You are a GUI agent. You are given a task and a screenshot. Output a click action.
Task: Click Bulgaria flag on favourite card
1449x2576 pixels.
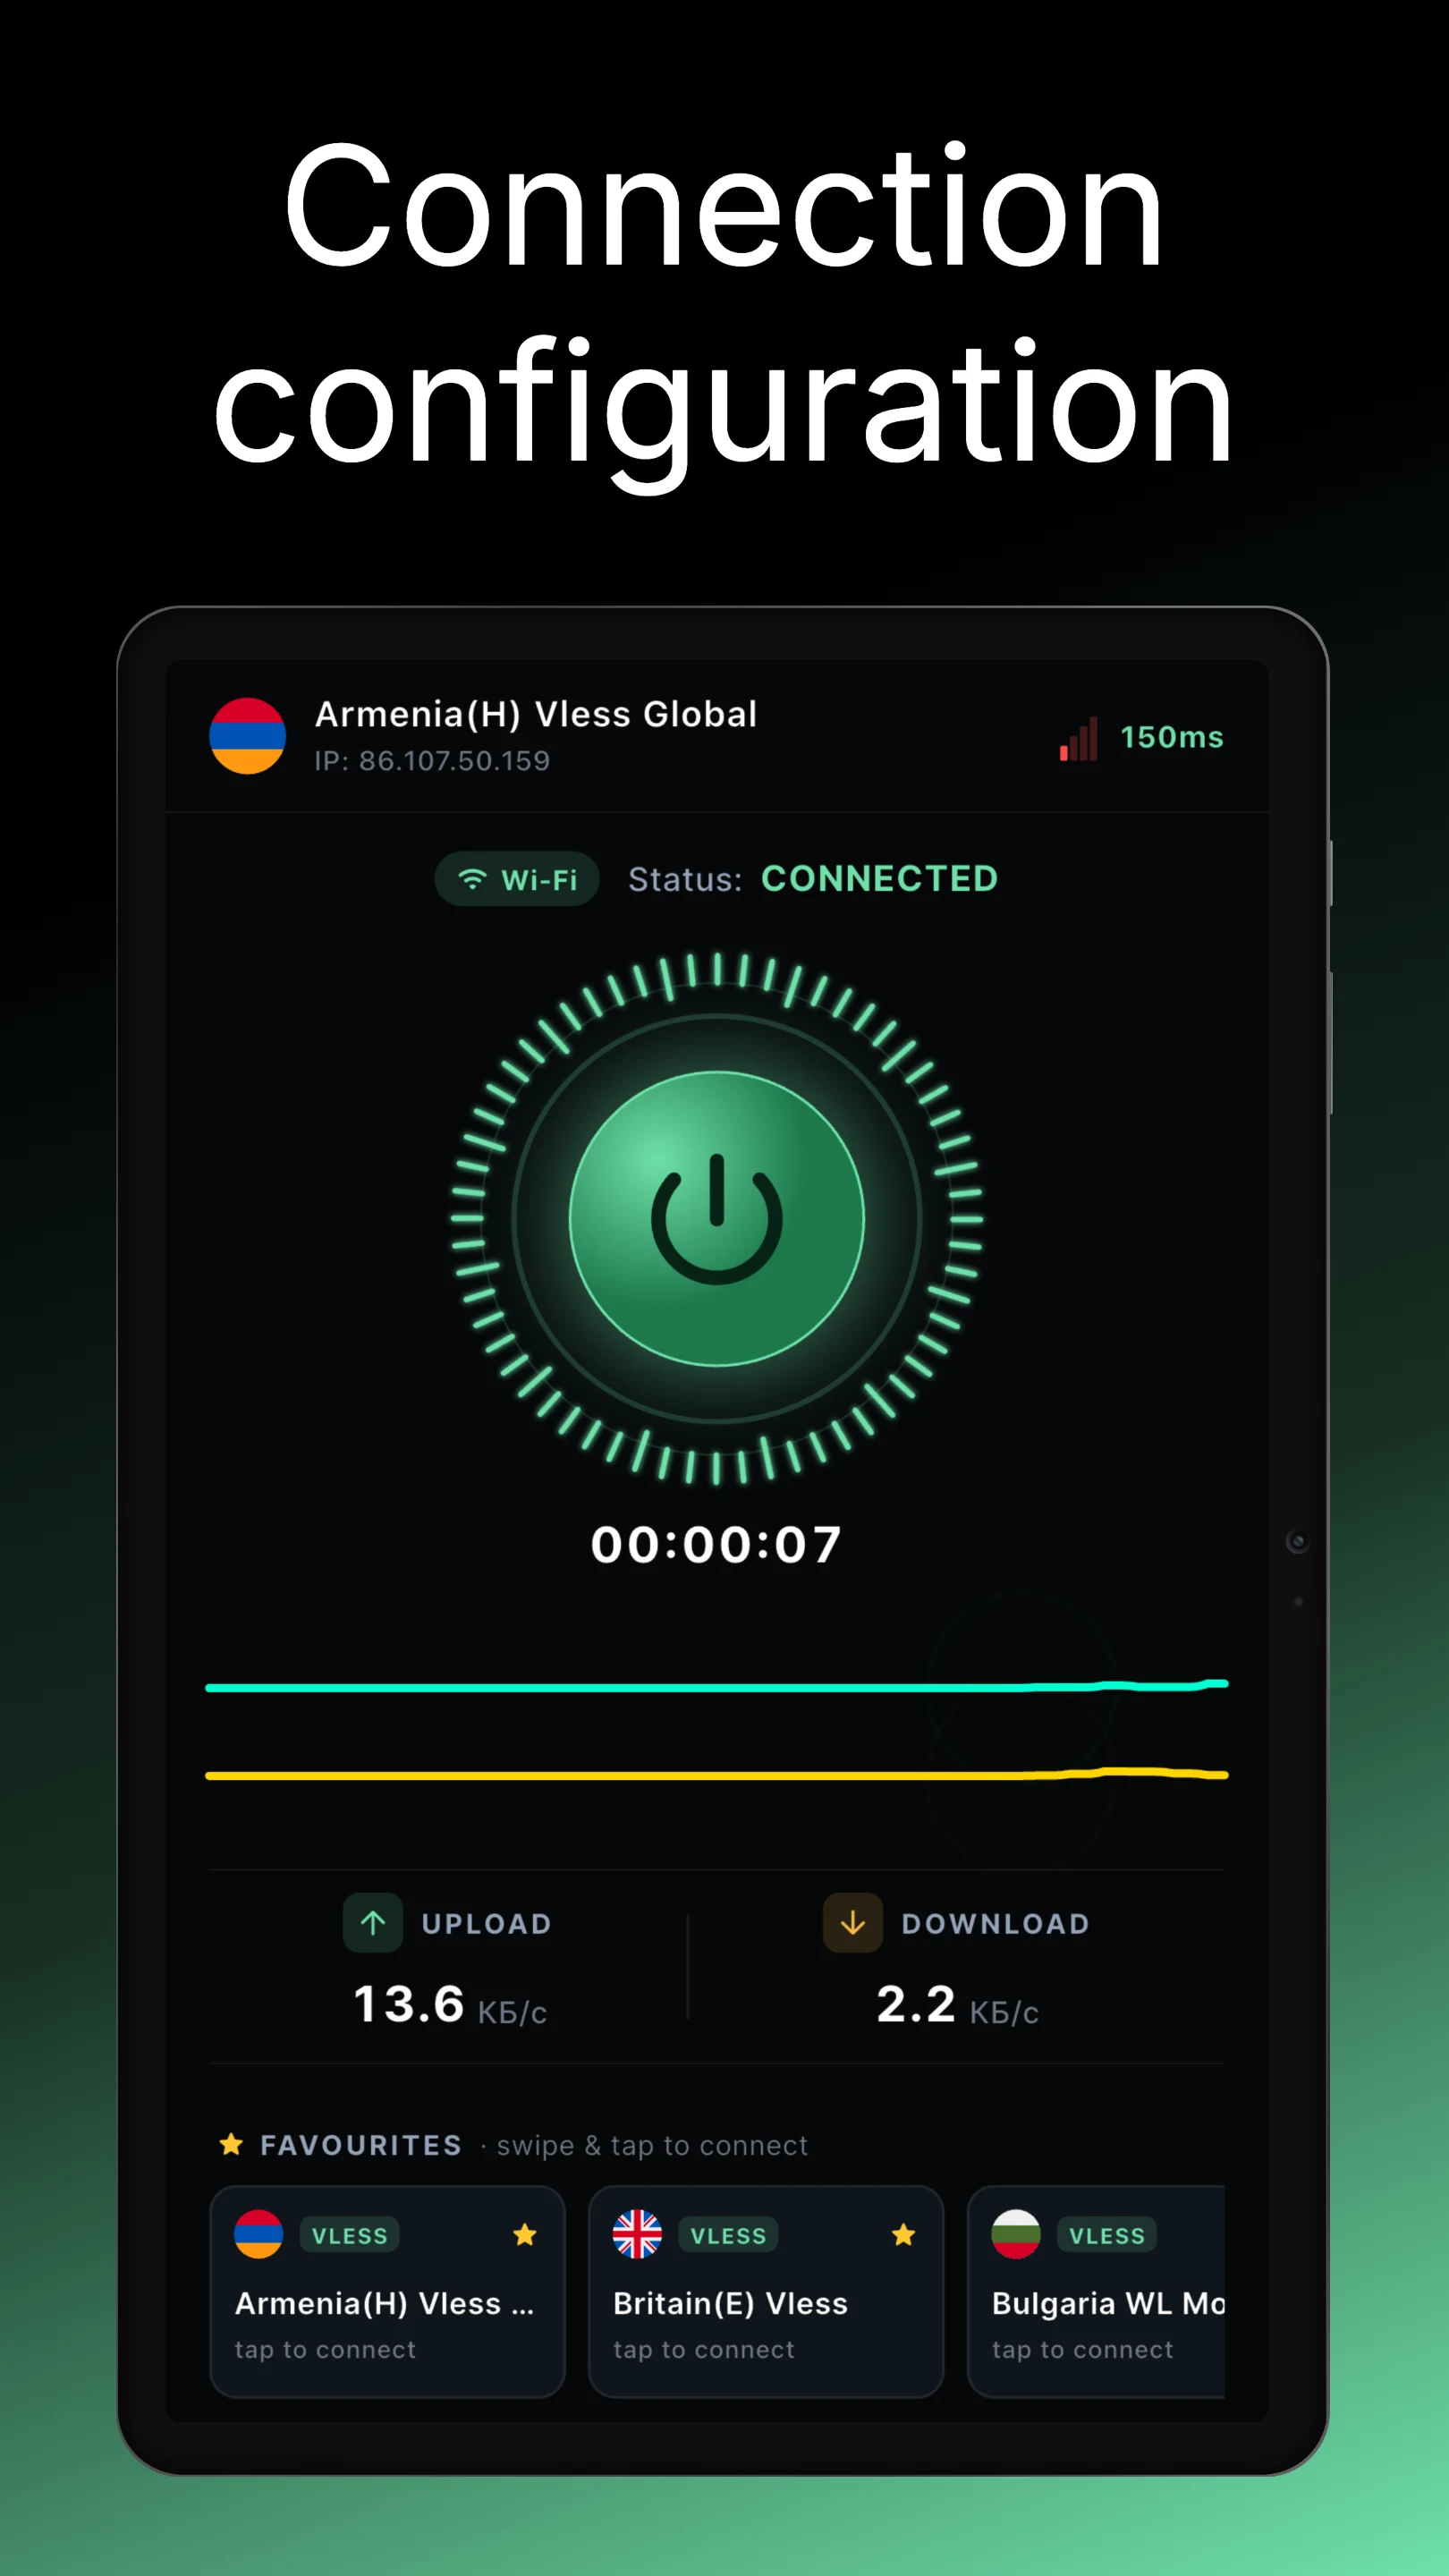1016,2234
